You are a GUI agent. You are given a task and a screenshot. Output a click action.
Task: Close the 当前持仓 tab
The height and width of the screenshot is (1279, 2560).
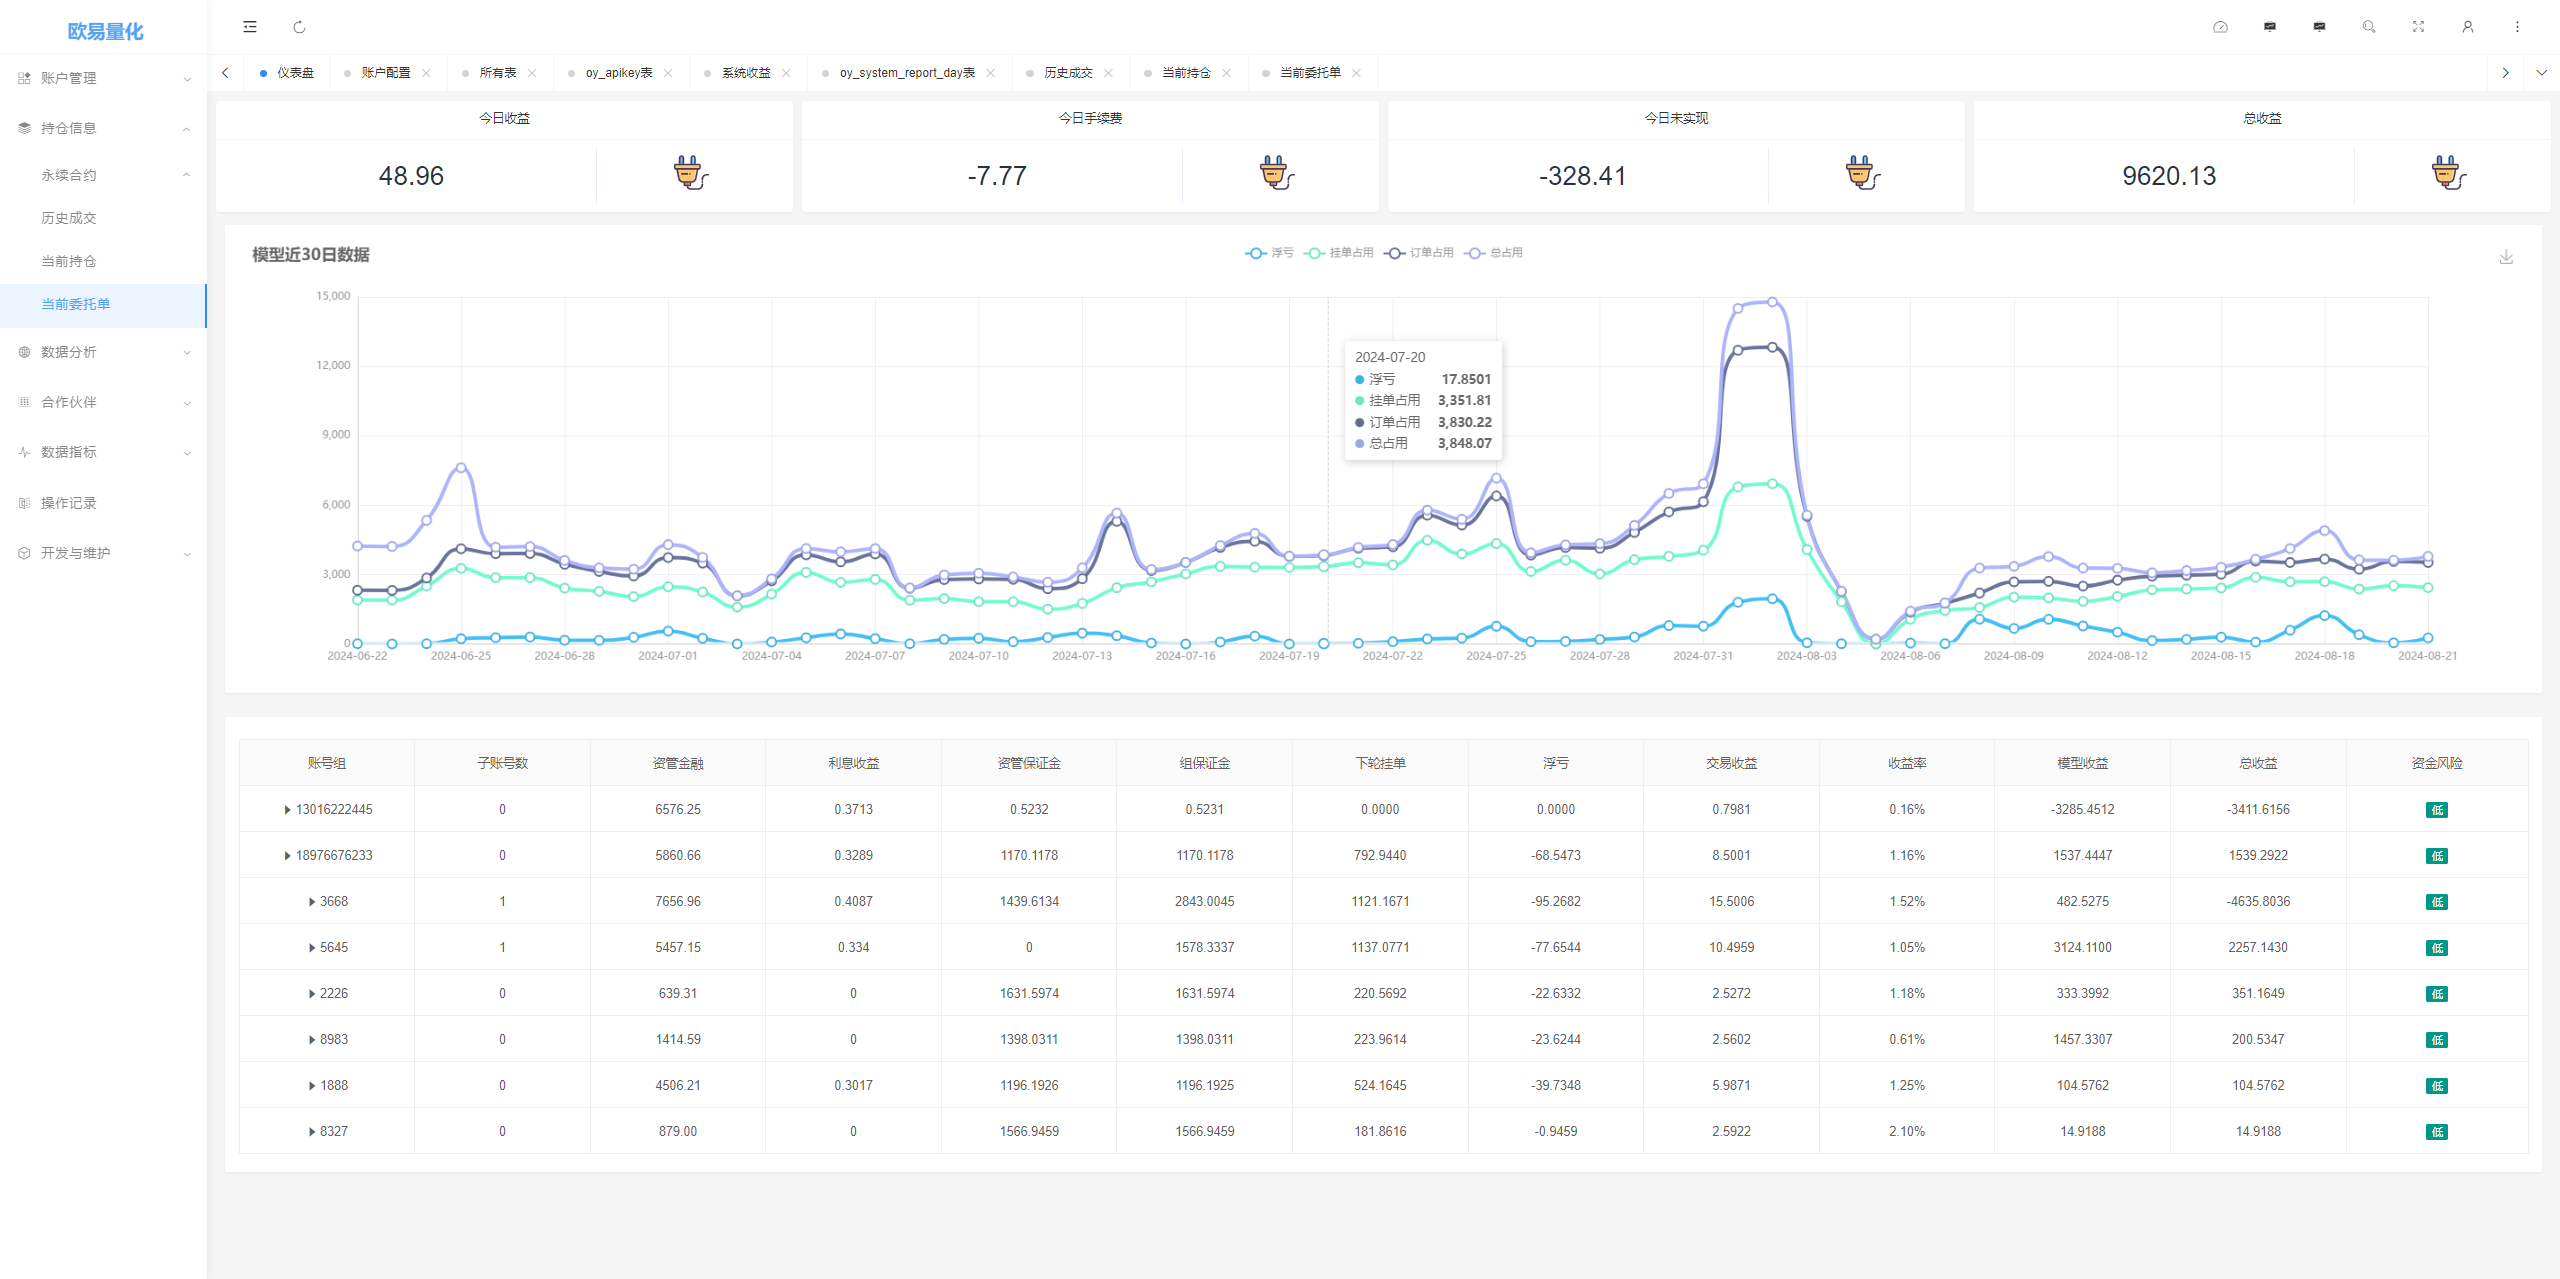point(1226,73)
